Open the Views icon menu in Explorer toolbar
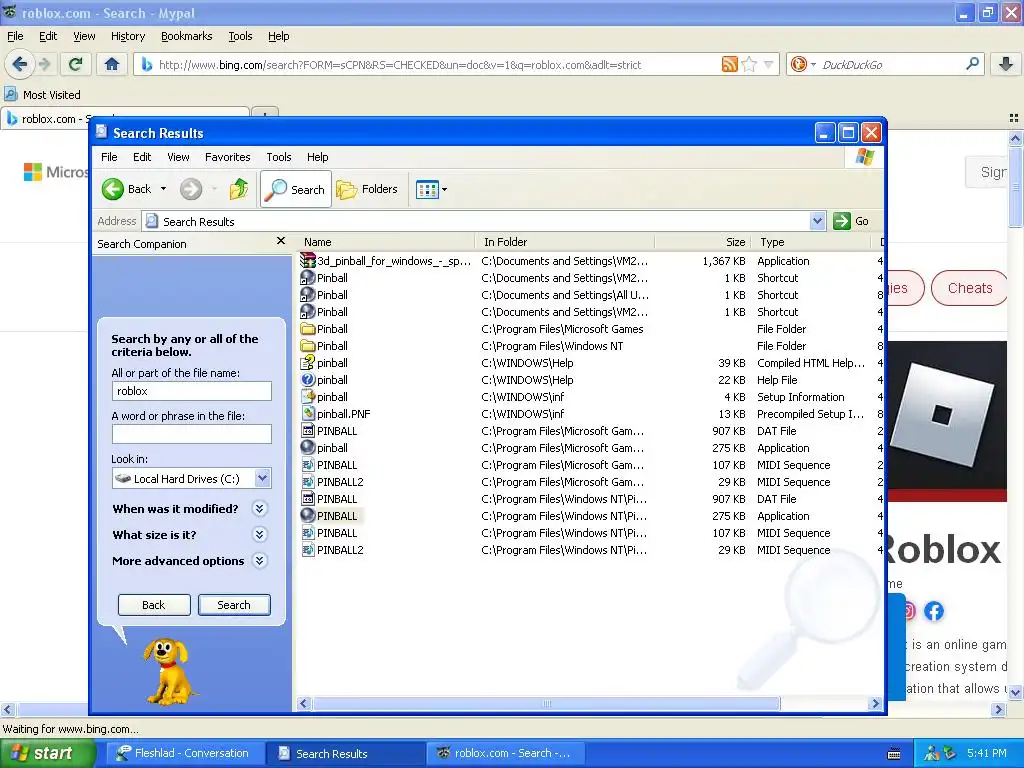 pyautogui.click(x=432, y=190)
